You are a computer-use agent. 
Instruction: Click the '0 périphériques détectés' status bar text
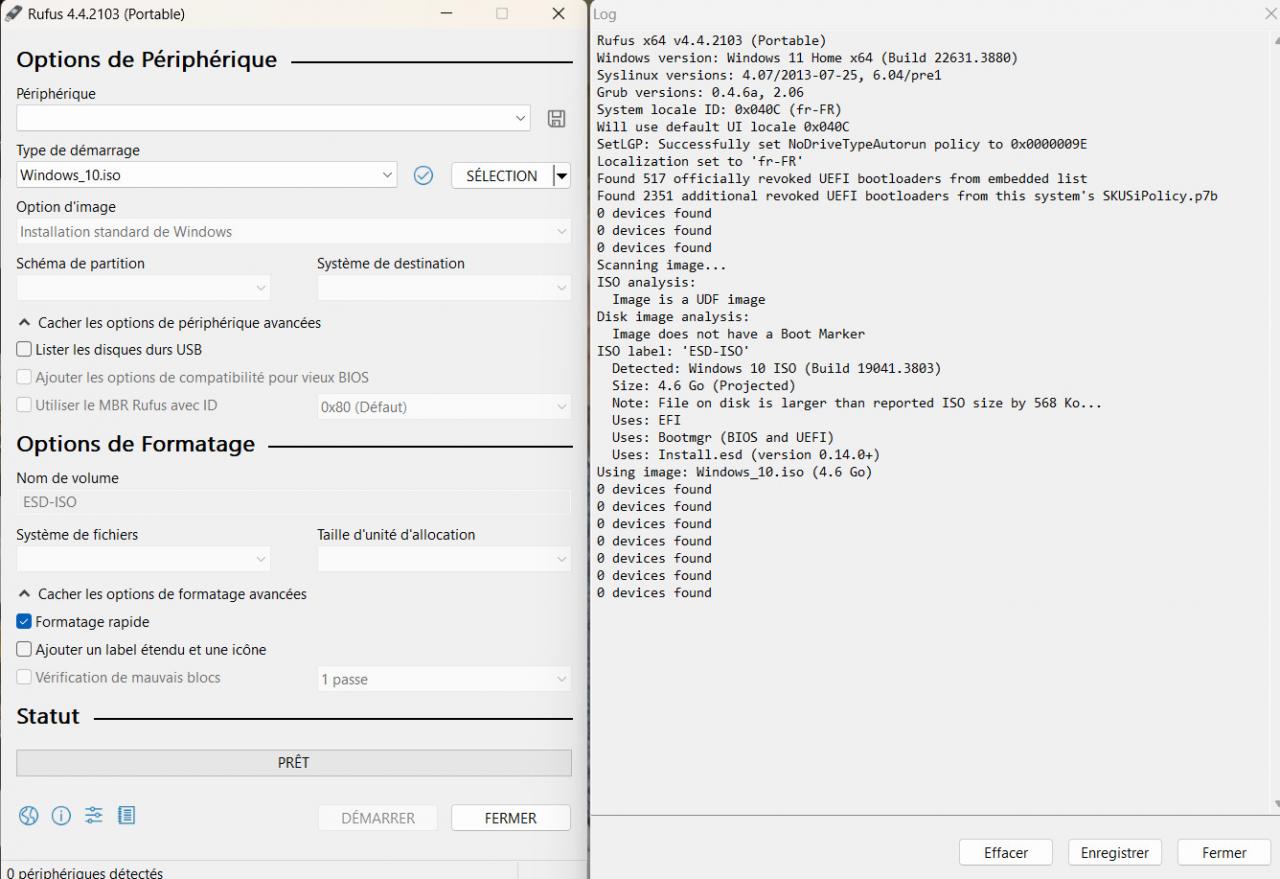(x=84, y=872)
